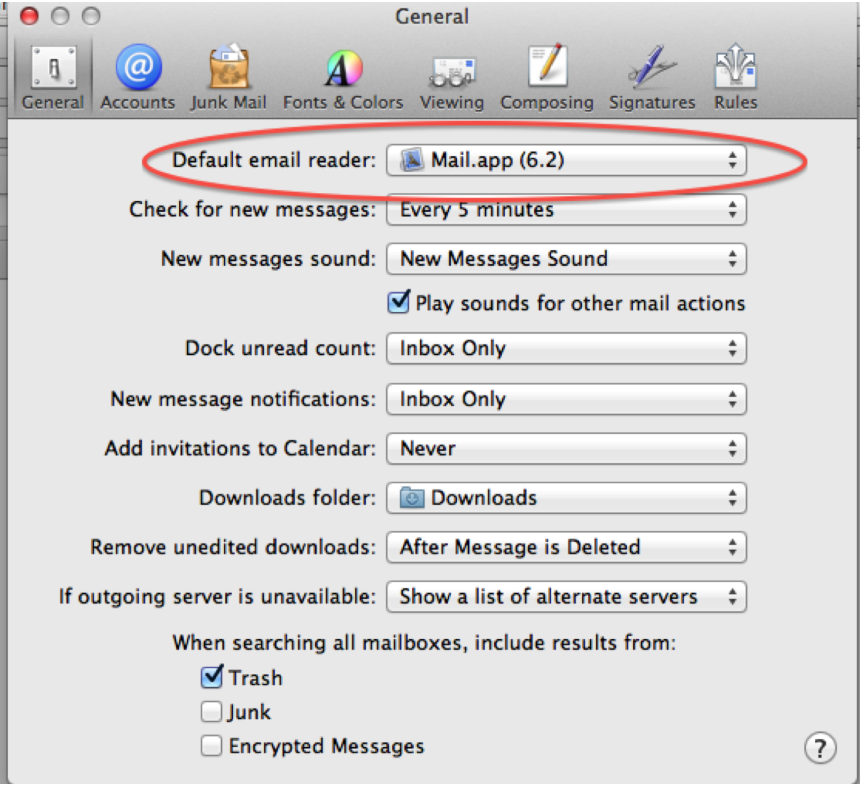Open the New messages sound dropdown
864x788 pixels.
[x=566, y=259]
